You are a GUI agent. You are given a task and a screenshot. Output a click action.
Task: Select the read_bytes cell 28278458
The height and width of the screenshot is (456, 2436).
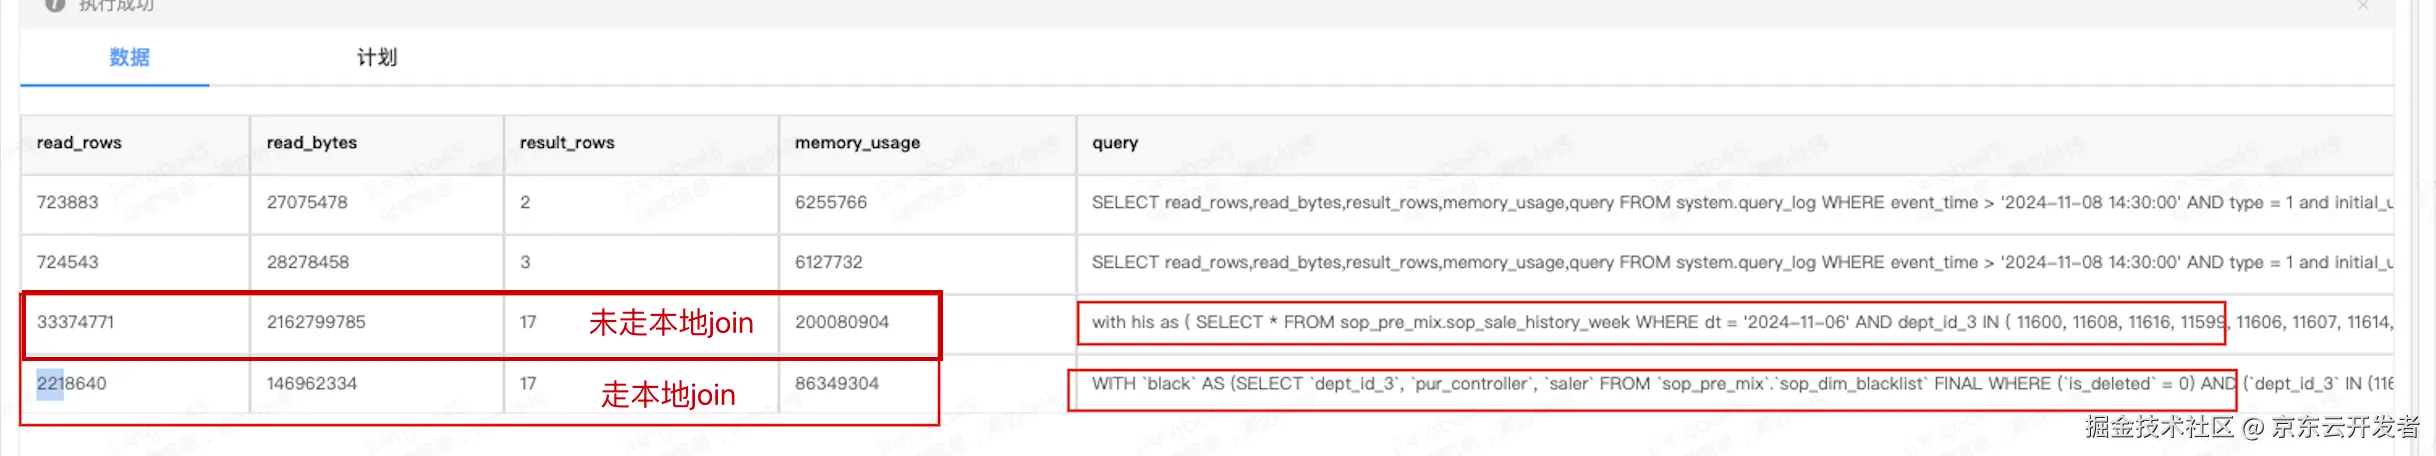[308, 262]
